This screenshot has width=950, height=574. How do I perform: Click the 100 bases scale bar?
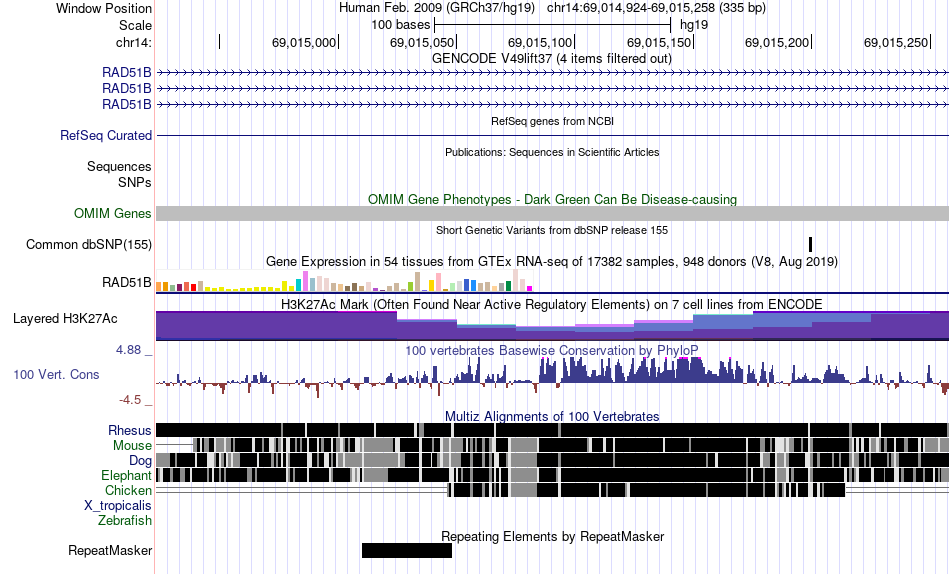[553, 25]
